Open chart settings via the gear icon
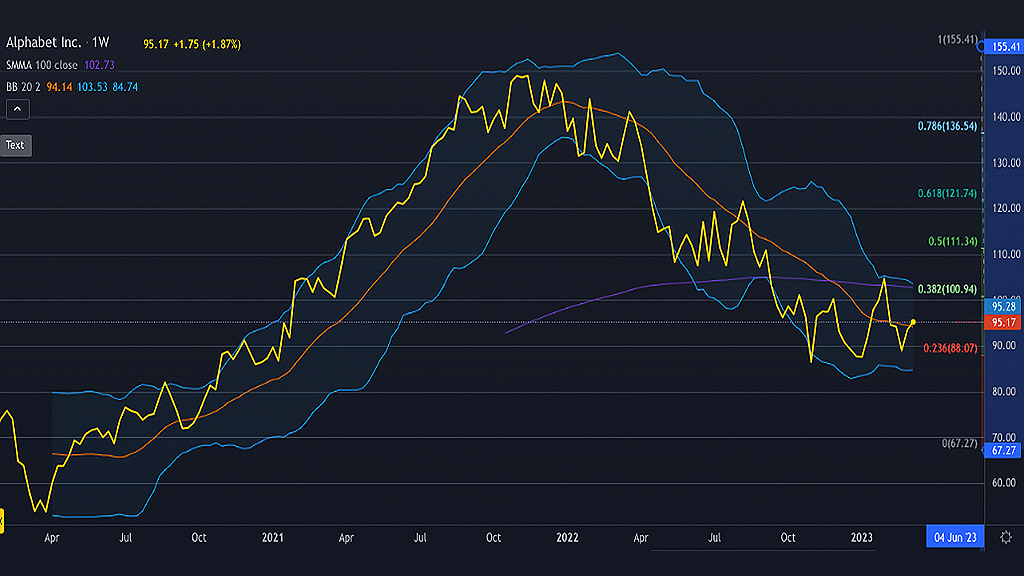 [x=1006, y=537]
